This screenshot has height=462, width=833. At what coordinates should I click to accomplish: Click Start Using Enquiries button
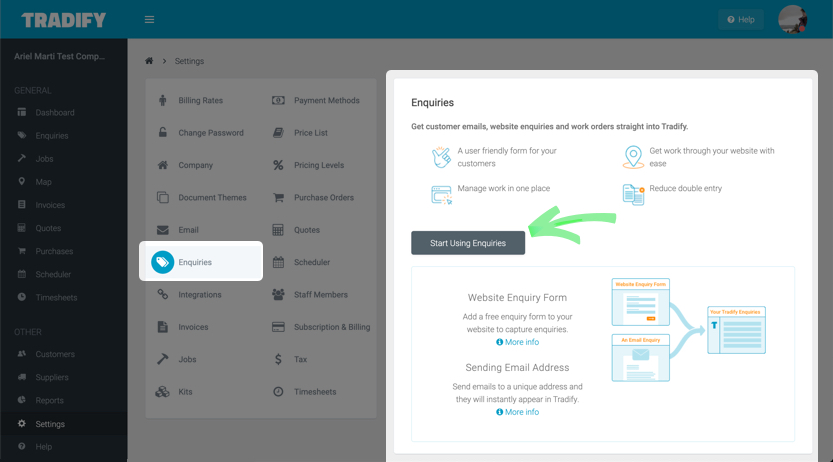coord(468,243)
